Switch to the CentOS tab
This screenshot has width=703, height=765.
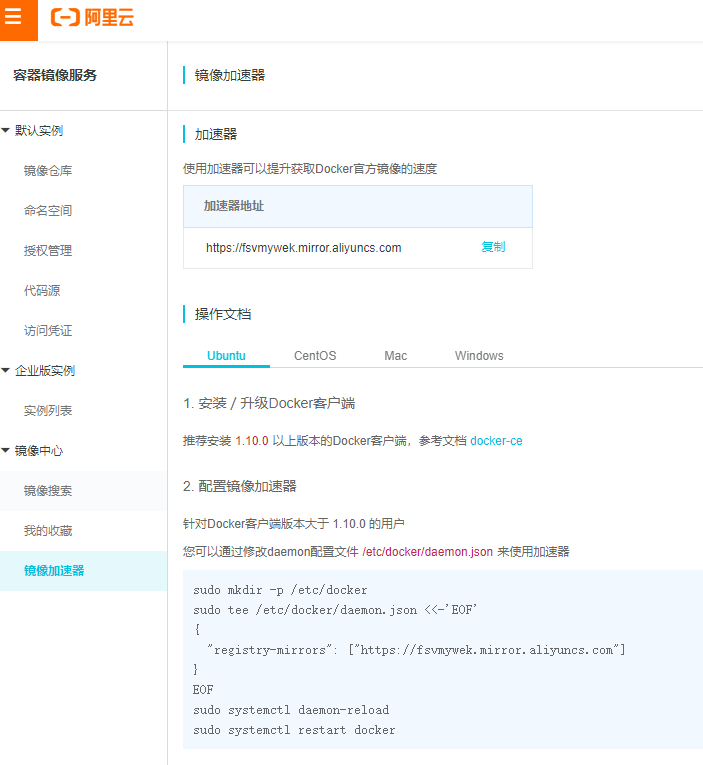pyautogui.click(x=315, y=356)
